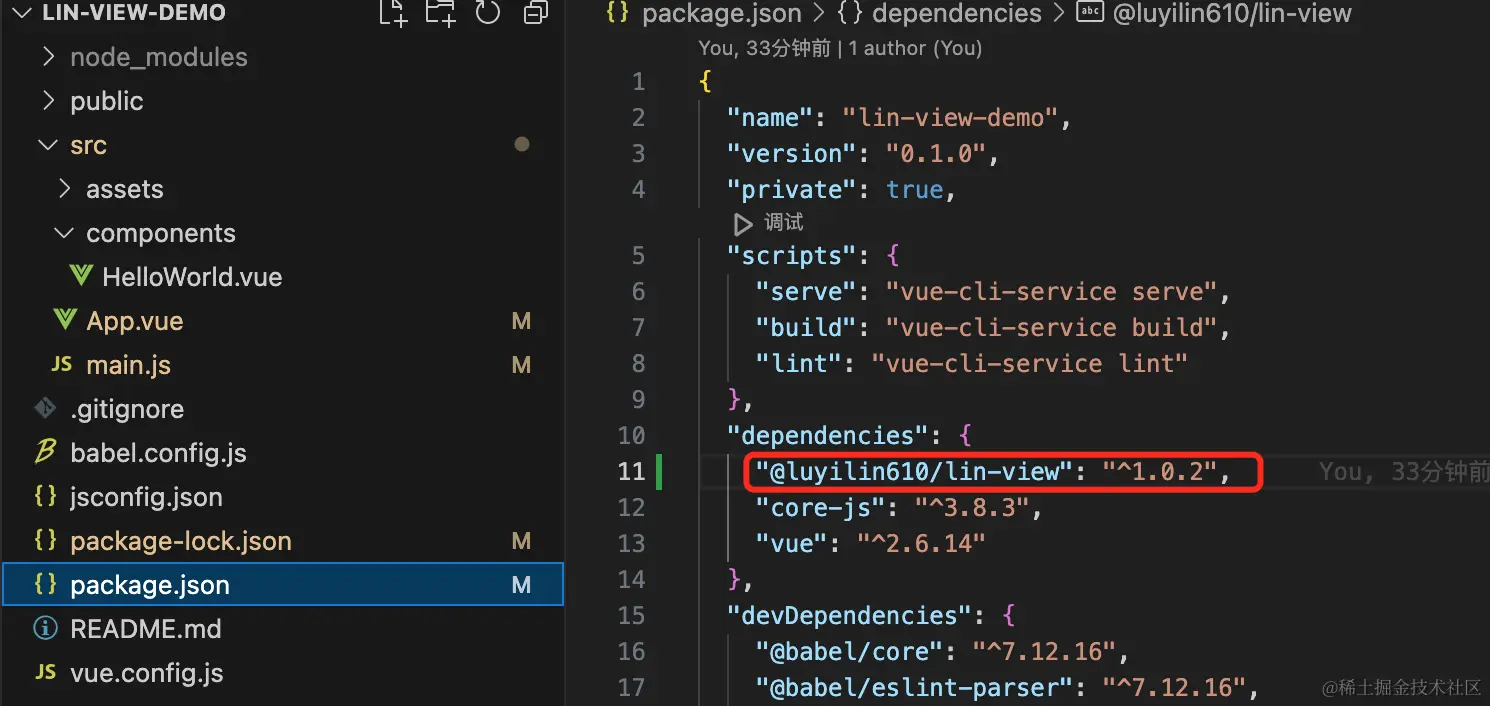Viewport: 1490px width, 706px height.
Task: Click the true value of private
Action: [x=914, y=190]
